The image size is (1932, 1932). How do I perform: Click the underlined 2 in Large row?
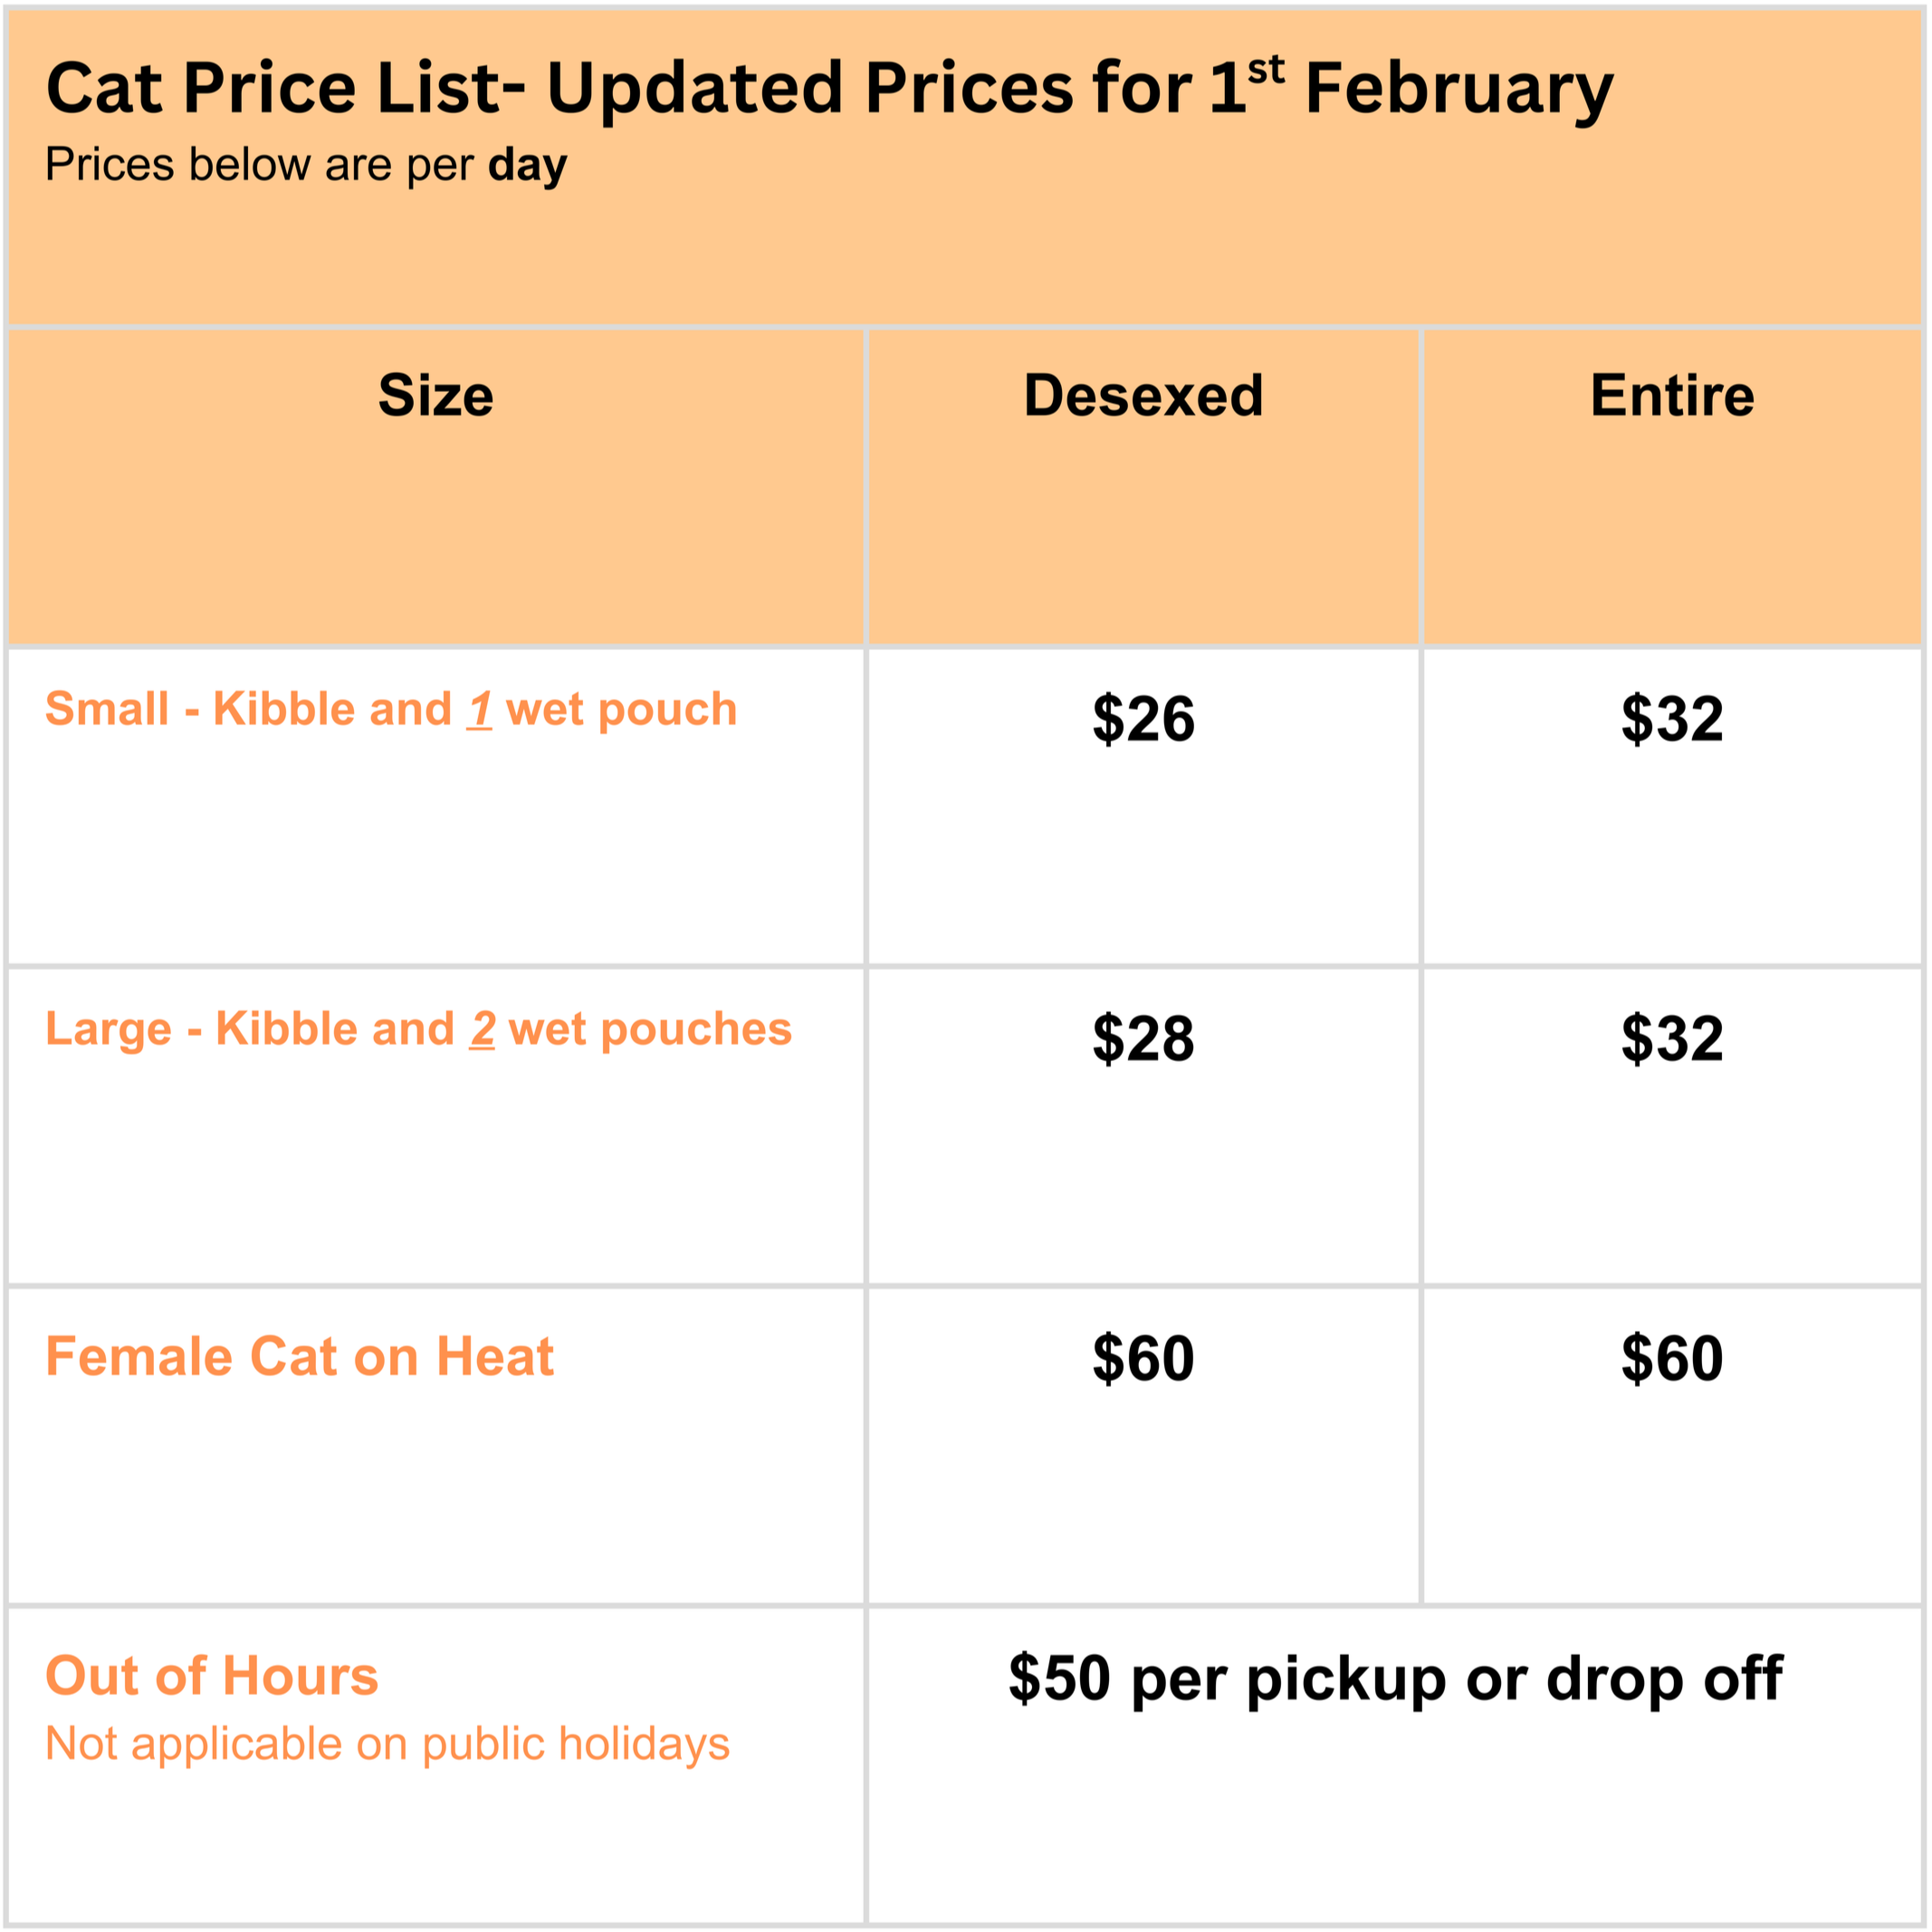[x=483, y=1029]
